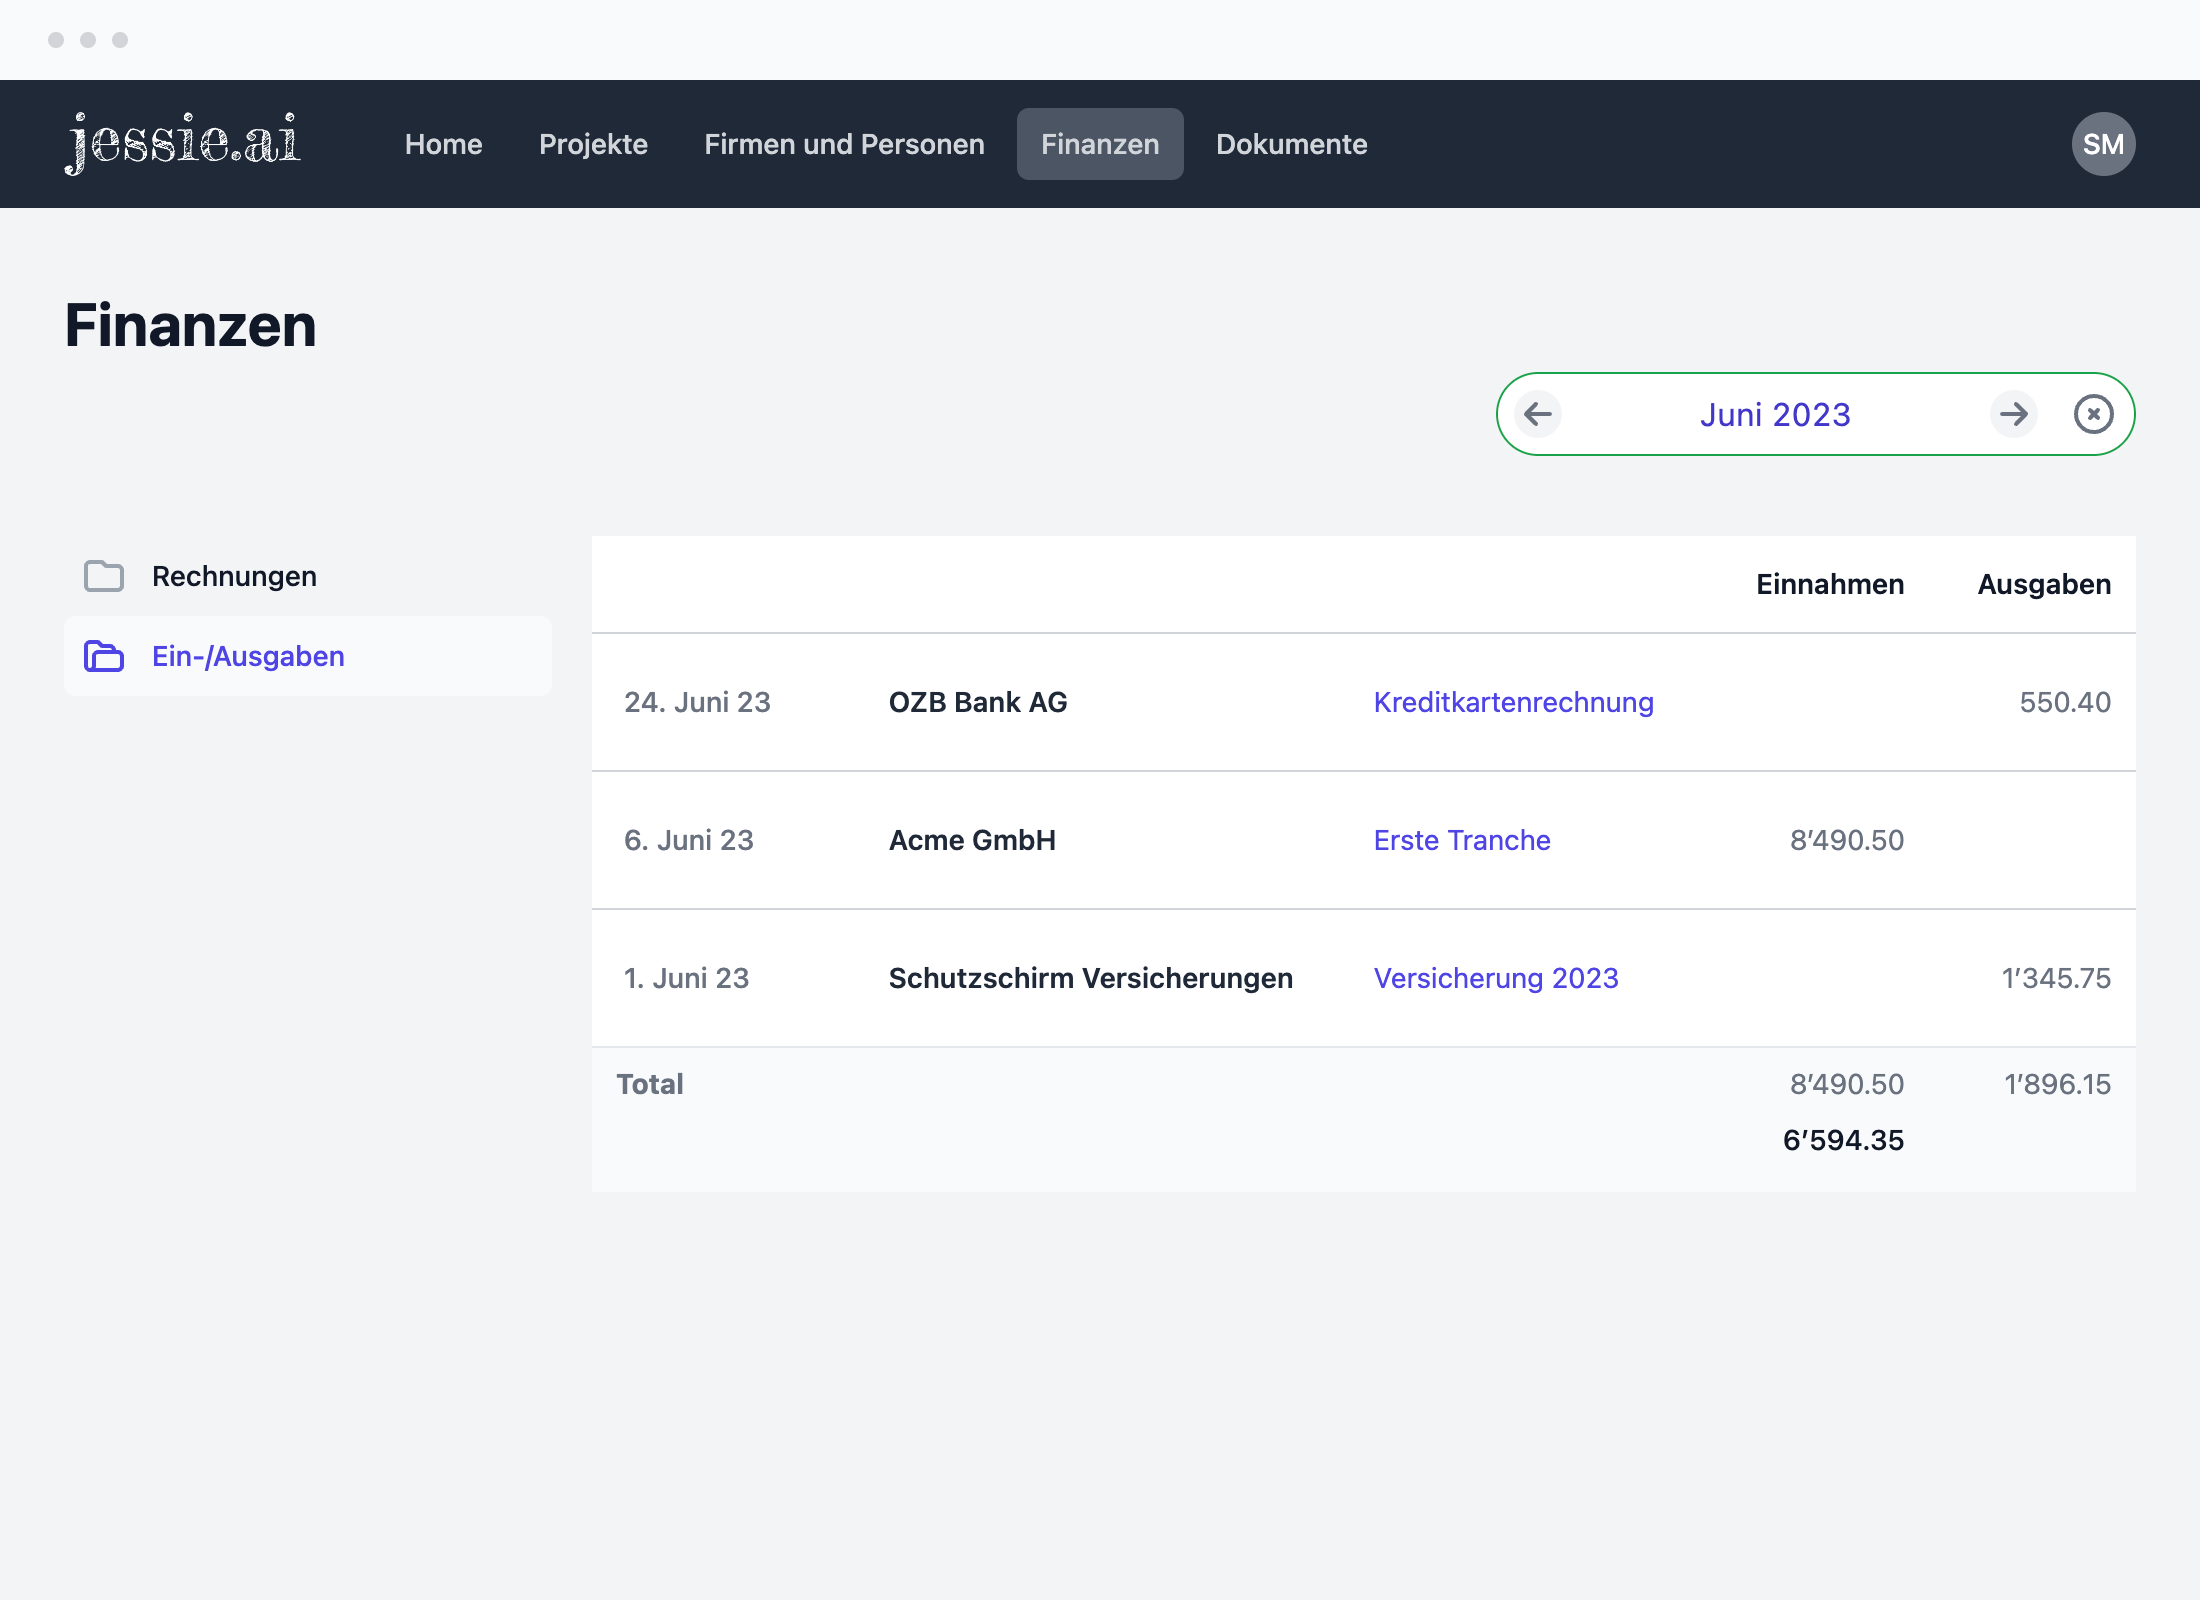Open the Kreditkartenrechnung link
Image resolution: width=2200 pixels, height=1600 pixels.
point(1513,702)
